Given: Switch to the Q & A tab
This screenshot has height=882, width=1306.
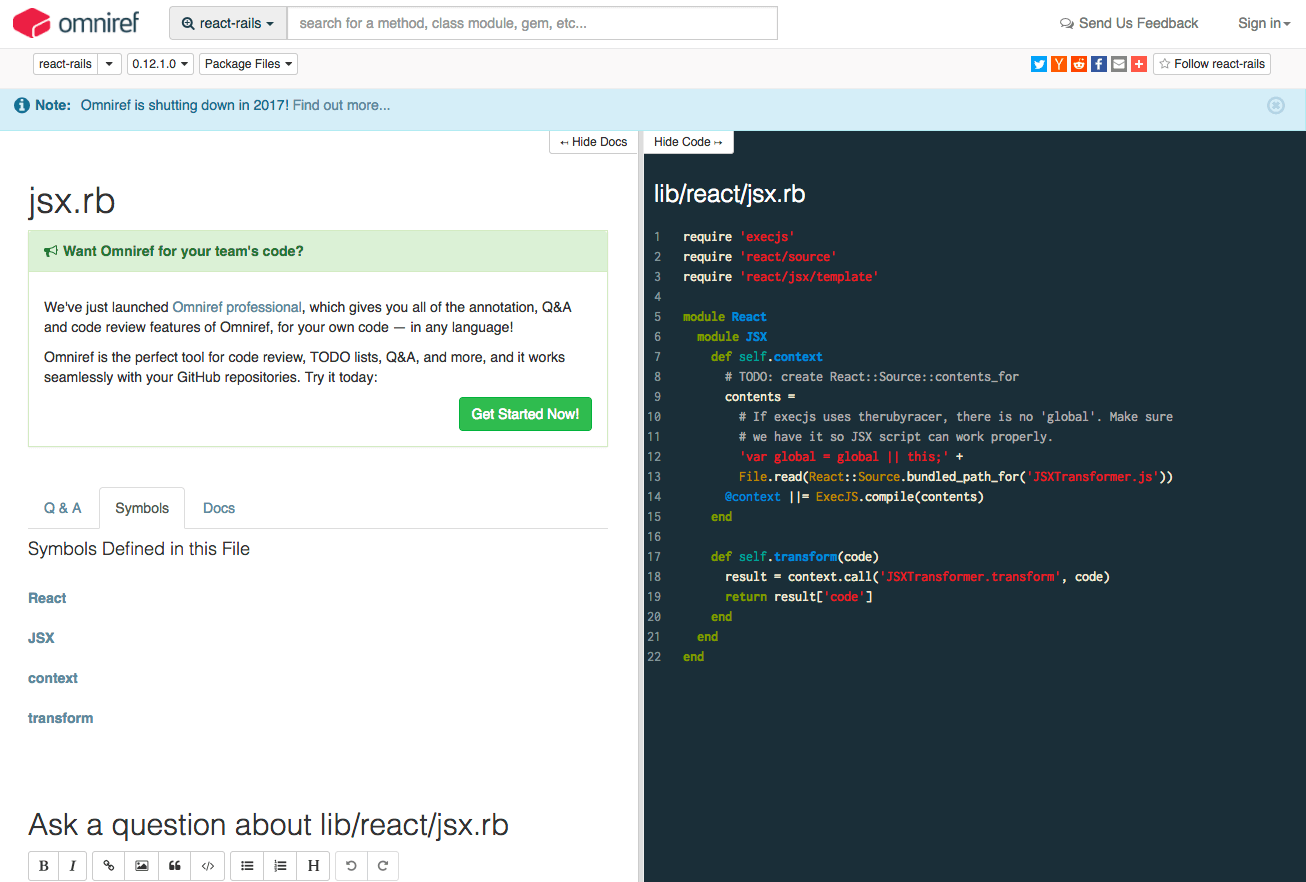Looking at the screenshot, I should point(62,508).
